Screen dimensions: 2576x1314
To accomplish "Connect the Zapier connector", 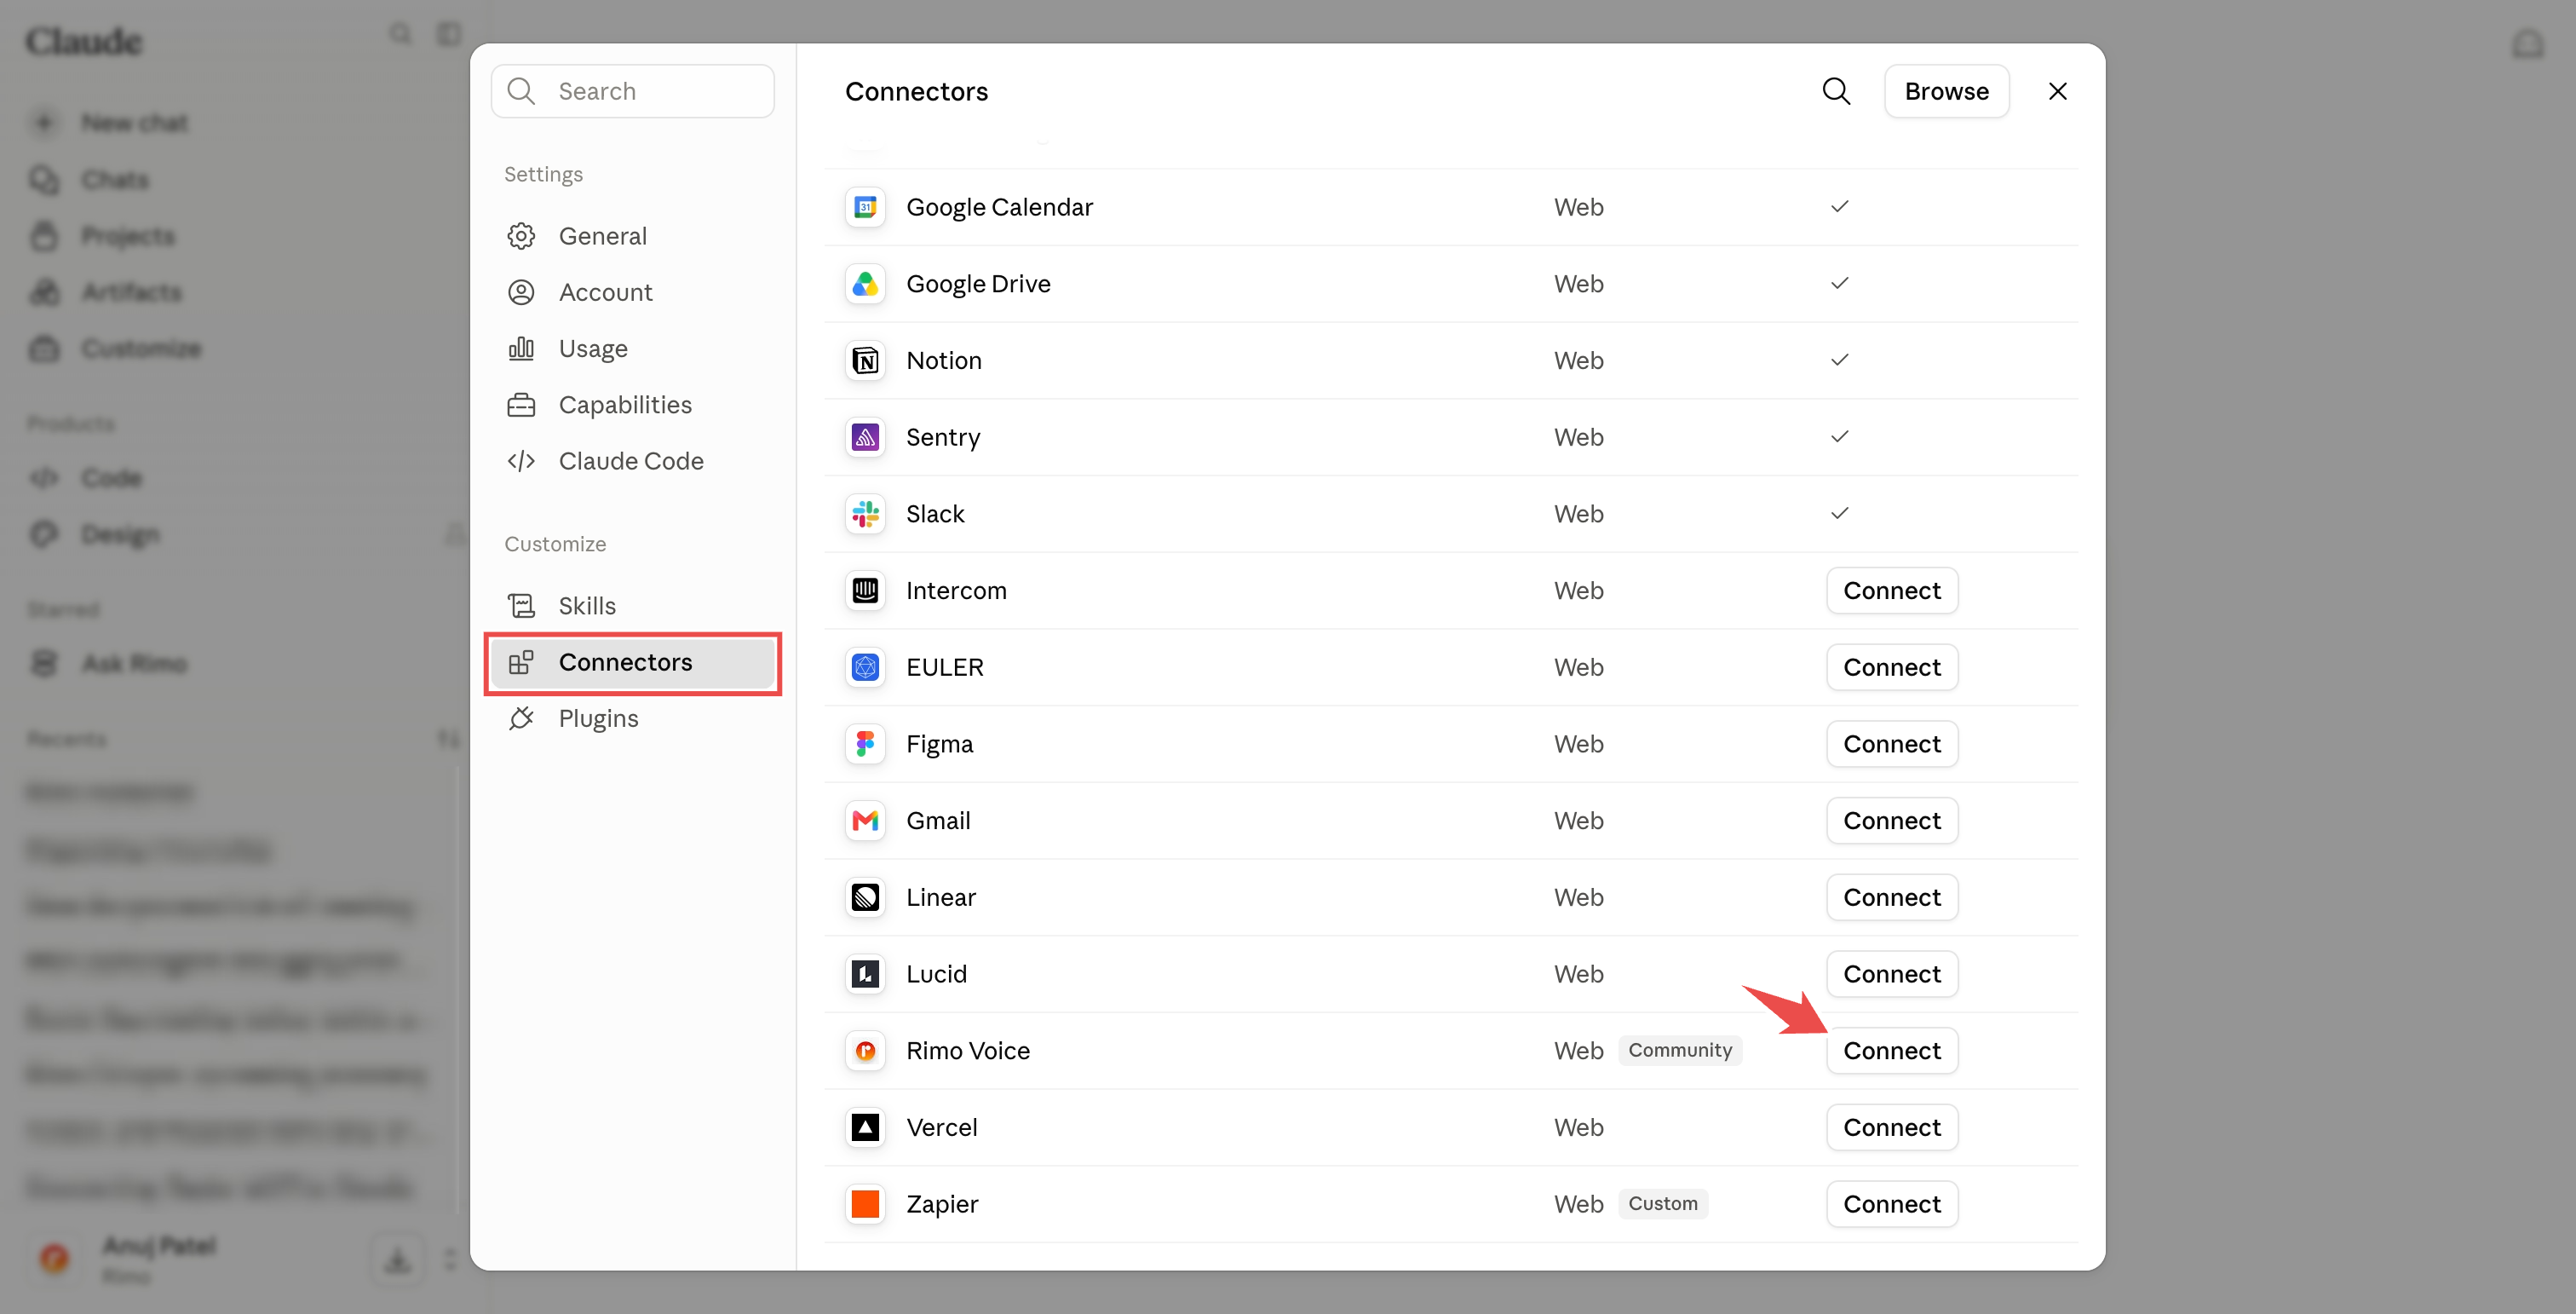I will pos(1892,1204).
